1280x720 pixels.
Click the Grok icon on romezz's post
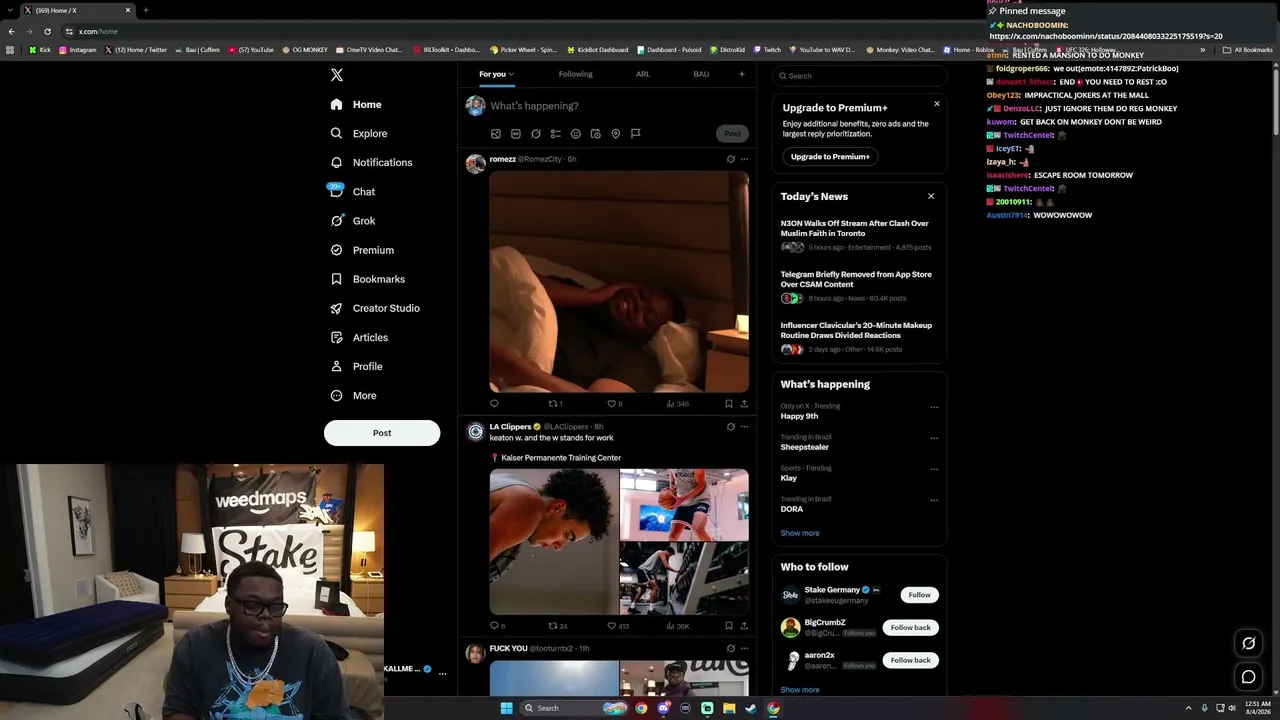[x=730, y=159]
